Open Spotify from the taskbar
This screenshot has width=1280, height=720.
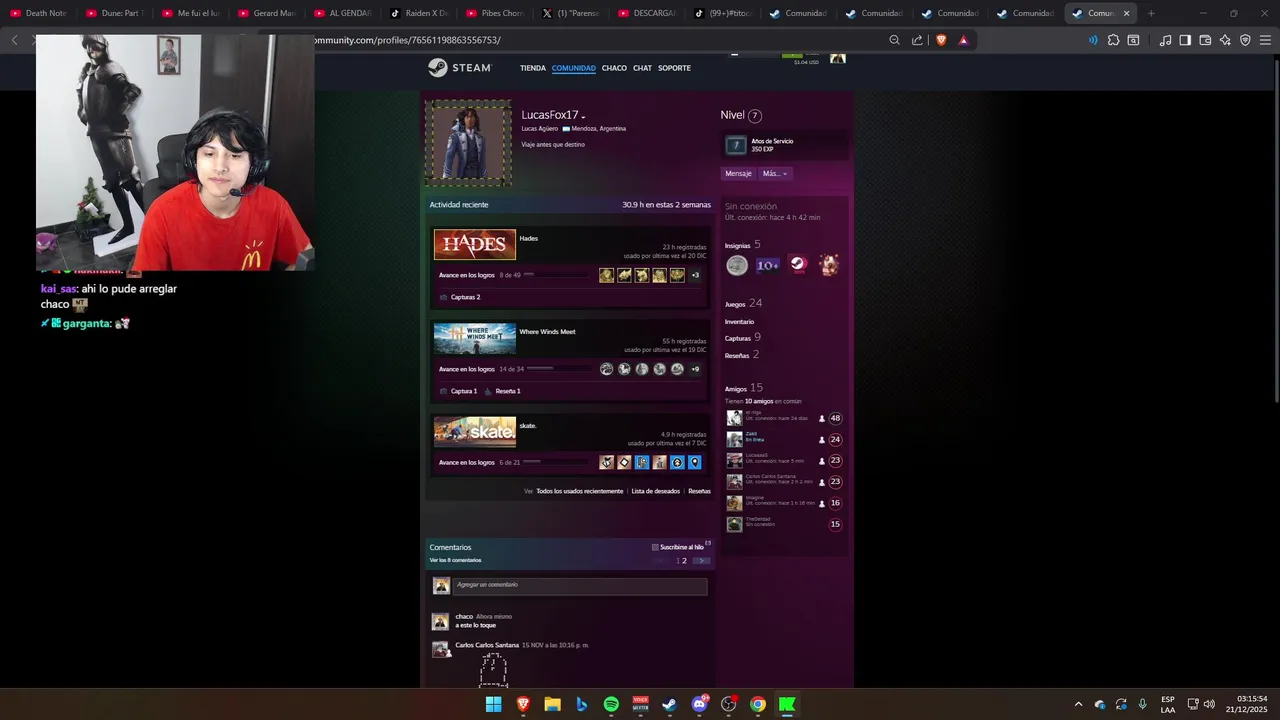pyautogui.click(x=611, y=704)
